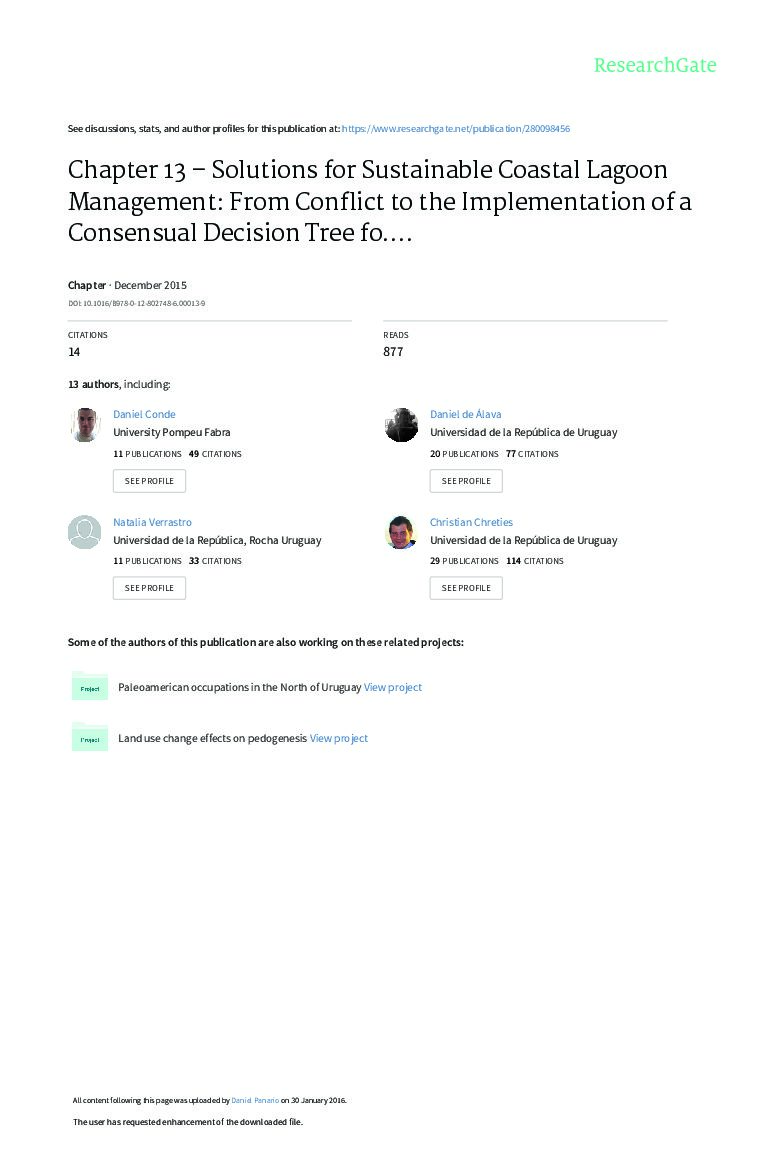Open Natalia Verrastro's author name link
This screenshot has height=1152, width=768.
pos(152,522)
